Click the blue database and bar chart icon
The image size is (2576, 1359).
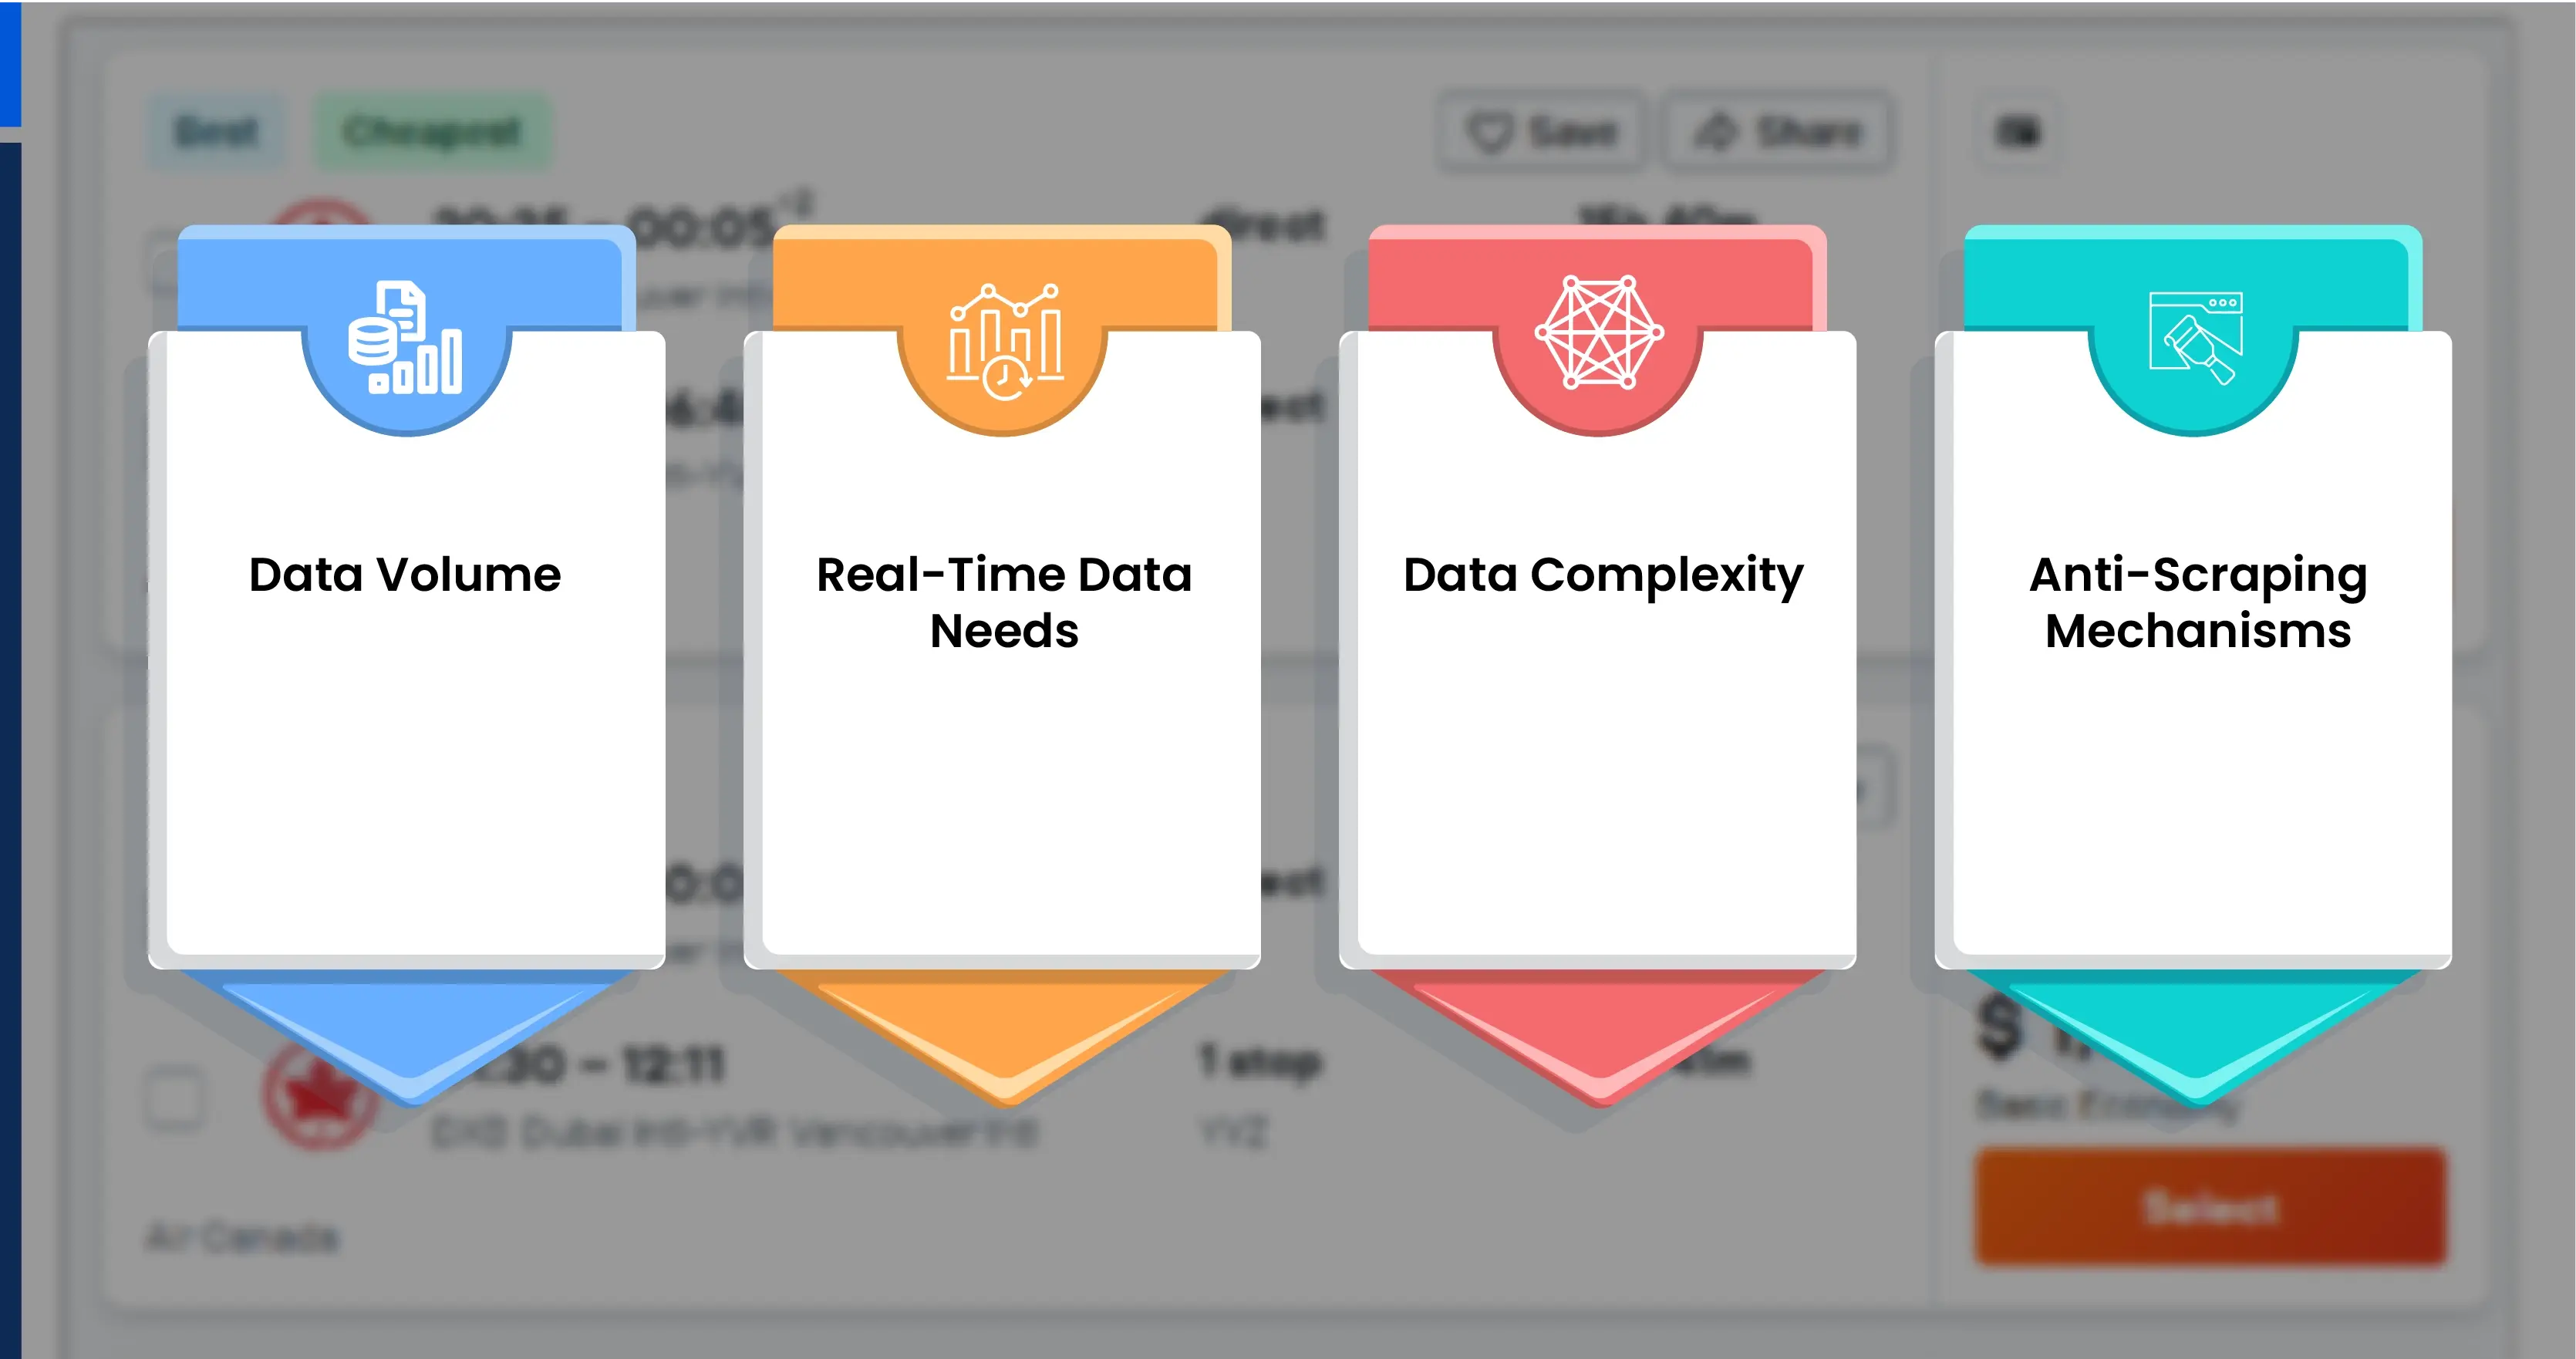405,338
